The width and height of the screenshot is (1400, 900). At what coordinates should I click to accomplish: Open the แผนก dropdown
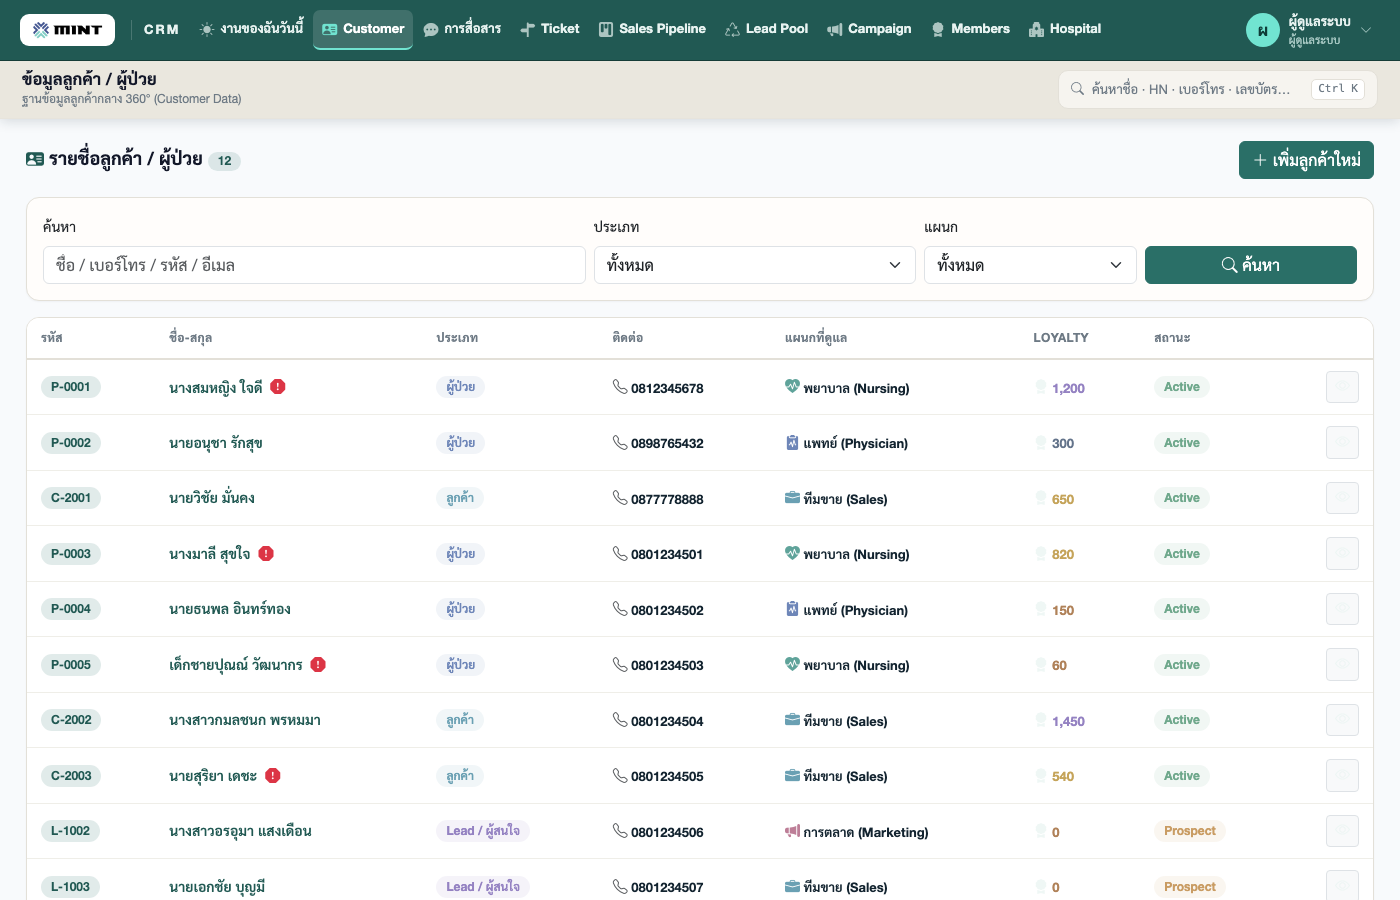click(x=1030, y=265)
